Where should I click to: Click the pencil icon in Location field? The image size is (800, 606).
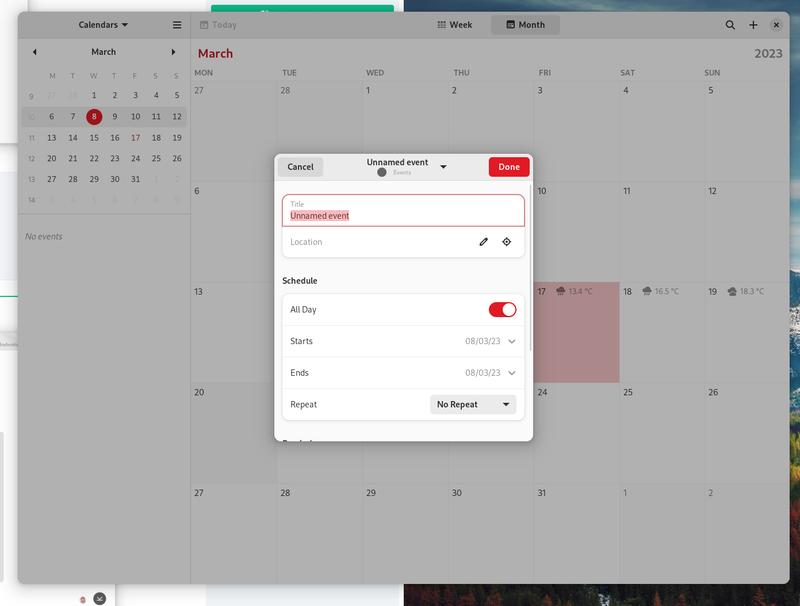[483, 242]
